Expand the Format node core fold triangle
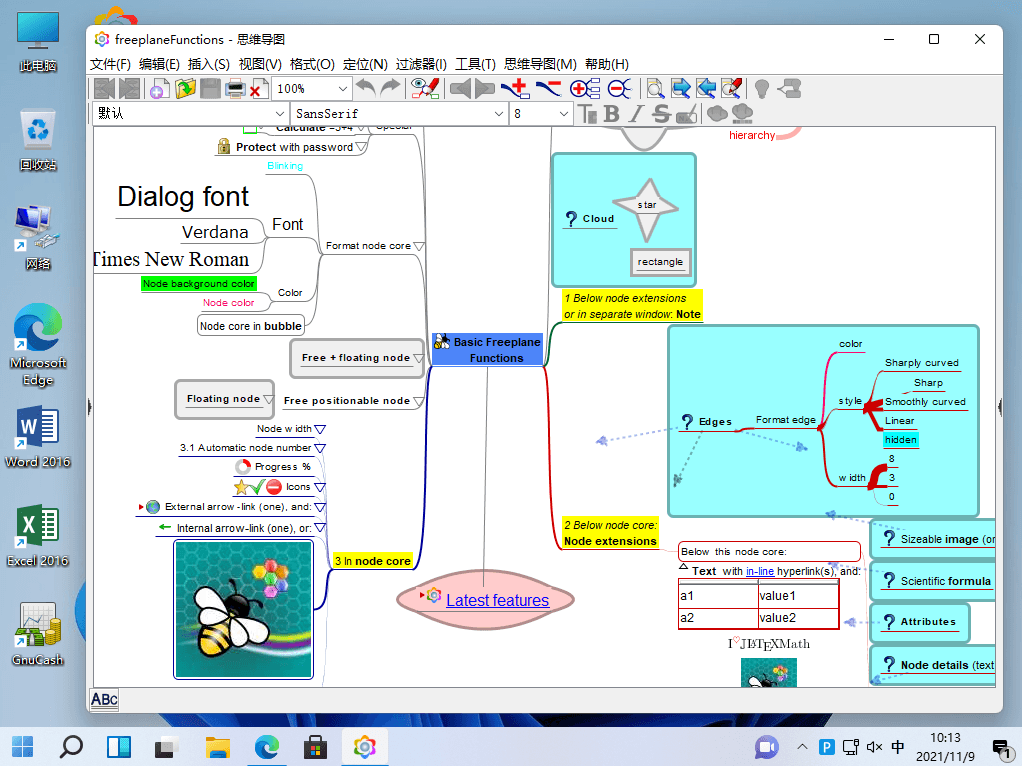1022x766 pixels. click(419, 246)
